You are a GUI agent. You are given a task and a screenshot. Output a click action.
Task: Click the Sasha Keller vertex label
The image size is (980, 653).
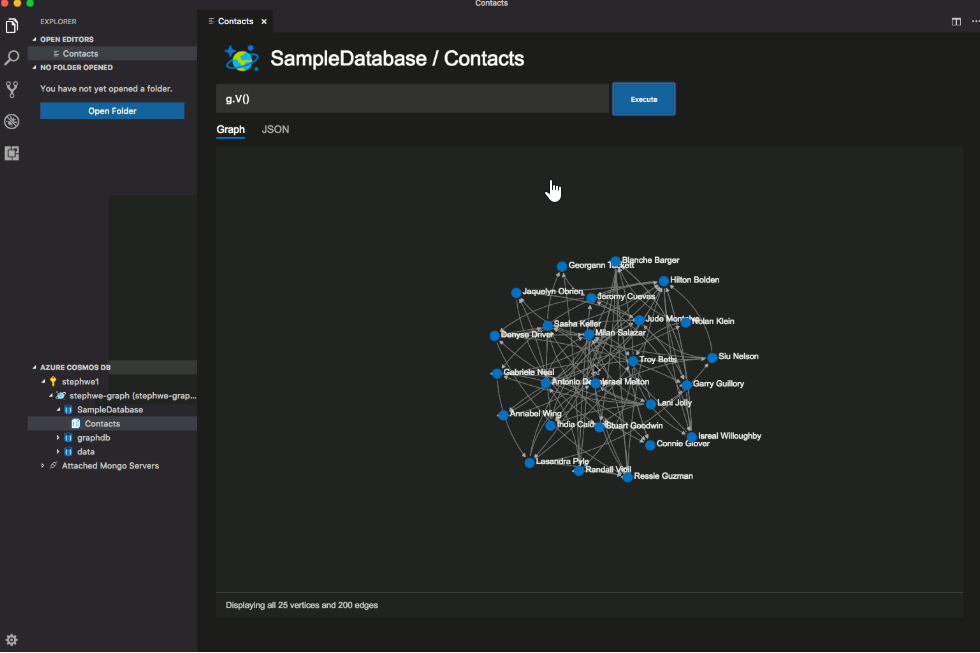pyautogui.click(x=577, y=324)
